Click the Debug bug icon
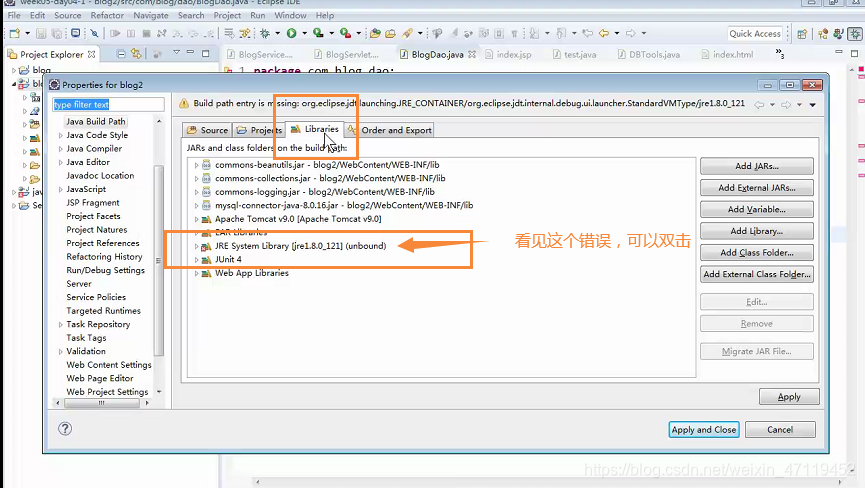 [265, 33]
